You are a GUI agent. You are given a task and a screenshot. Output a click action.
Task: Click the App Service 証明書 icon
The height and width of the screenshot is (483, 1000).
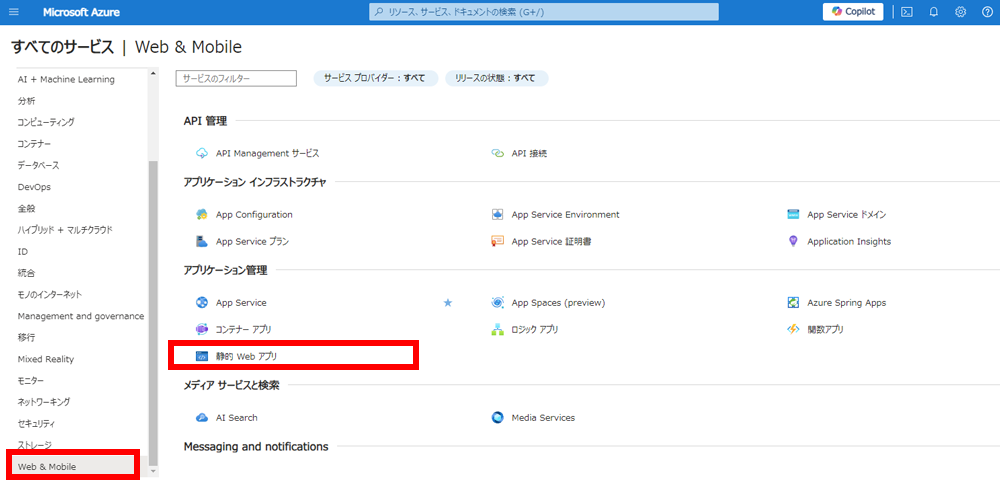(x=497, y=242)
